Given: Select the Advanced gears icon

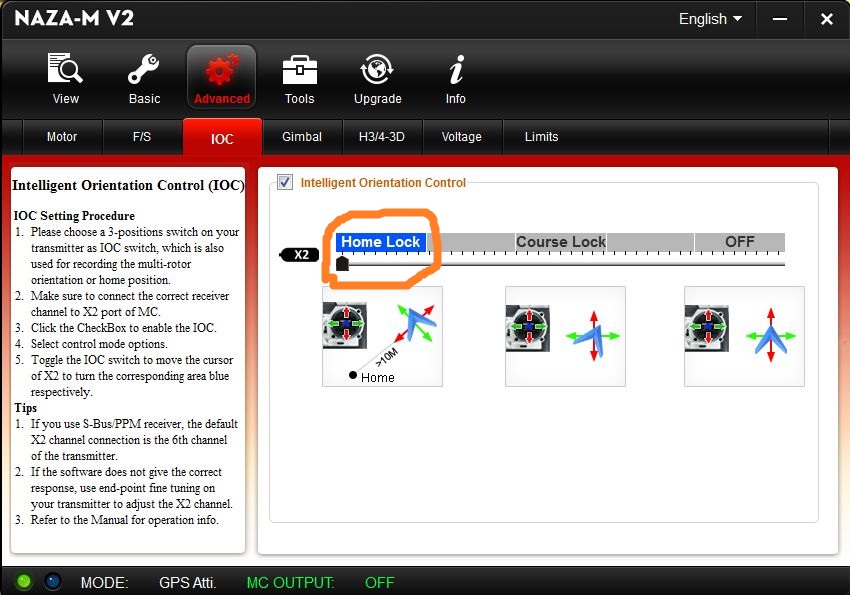Looking at the screenshot, I should click(221, 72).
